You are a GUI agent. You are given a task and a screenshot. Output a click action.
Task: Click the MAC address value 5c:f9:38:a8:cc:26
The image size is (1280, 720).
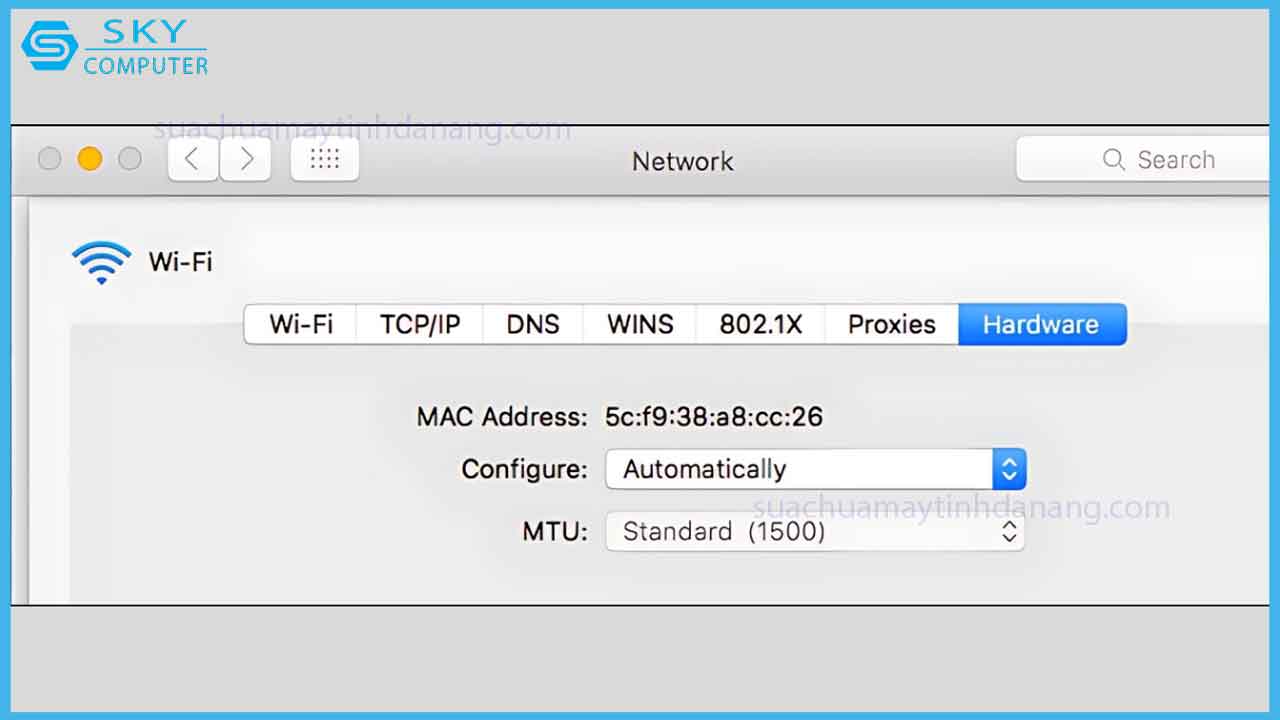(x=713, y=416)
